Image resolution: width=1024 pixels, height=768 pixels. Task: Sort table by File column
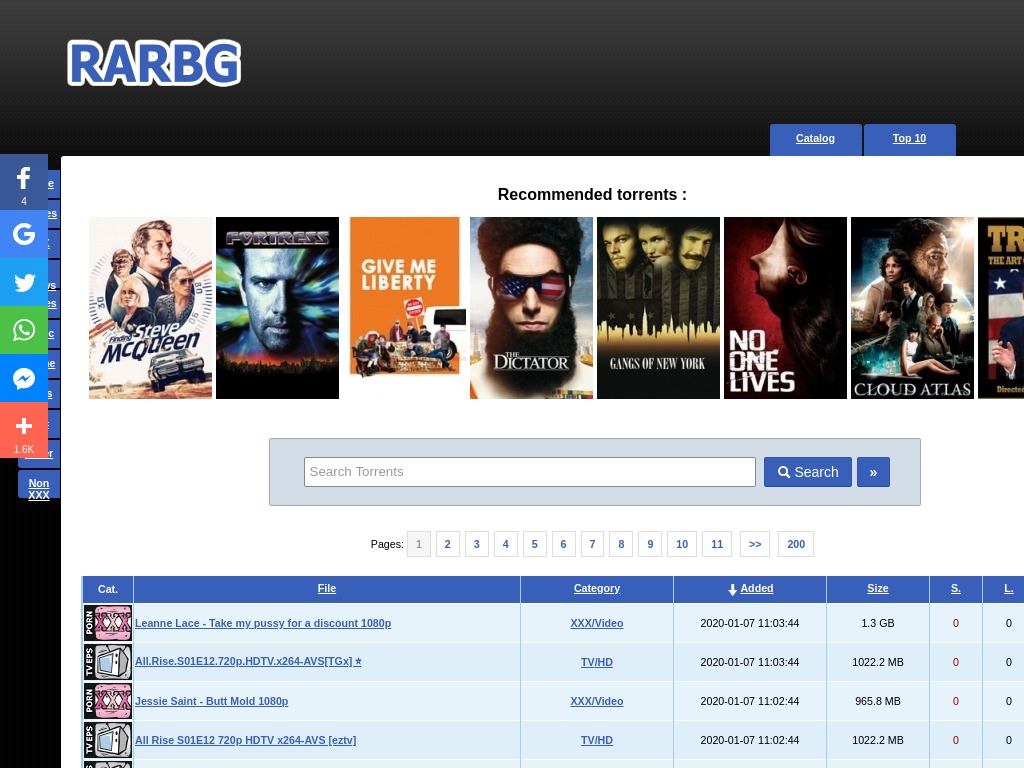click(327, 588)
